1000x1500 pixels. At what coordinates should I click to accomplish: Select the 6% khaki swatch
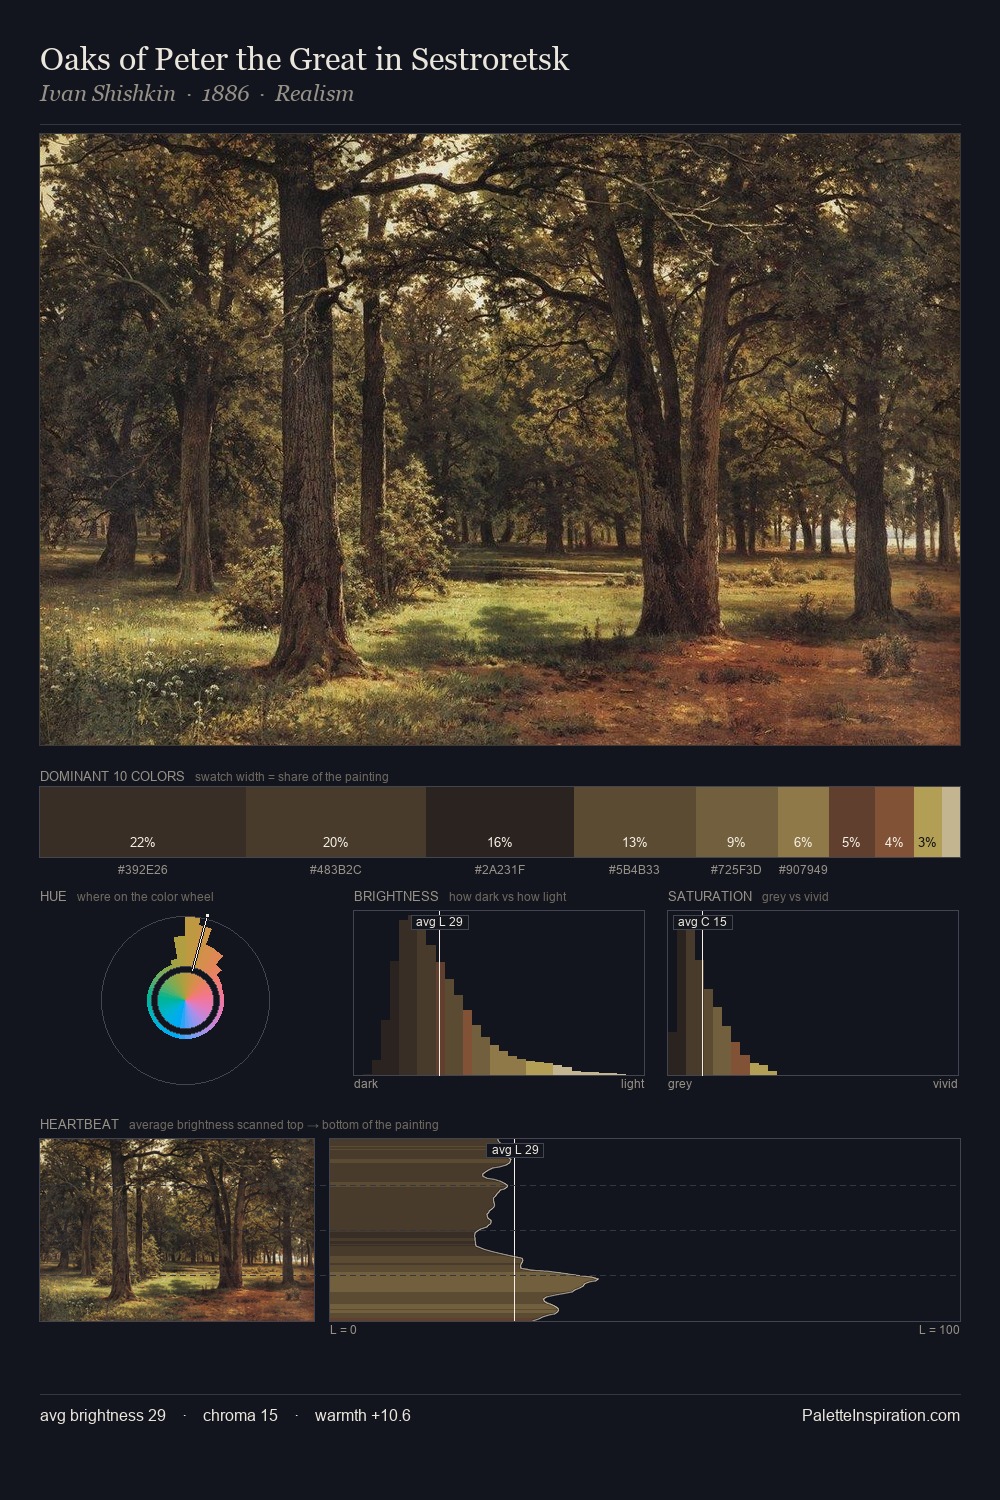point(803,822)
